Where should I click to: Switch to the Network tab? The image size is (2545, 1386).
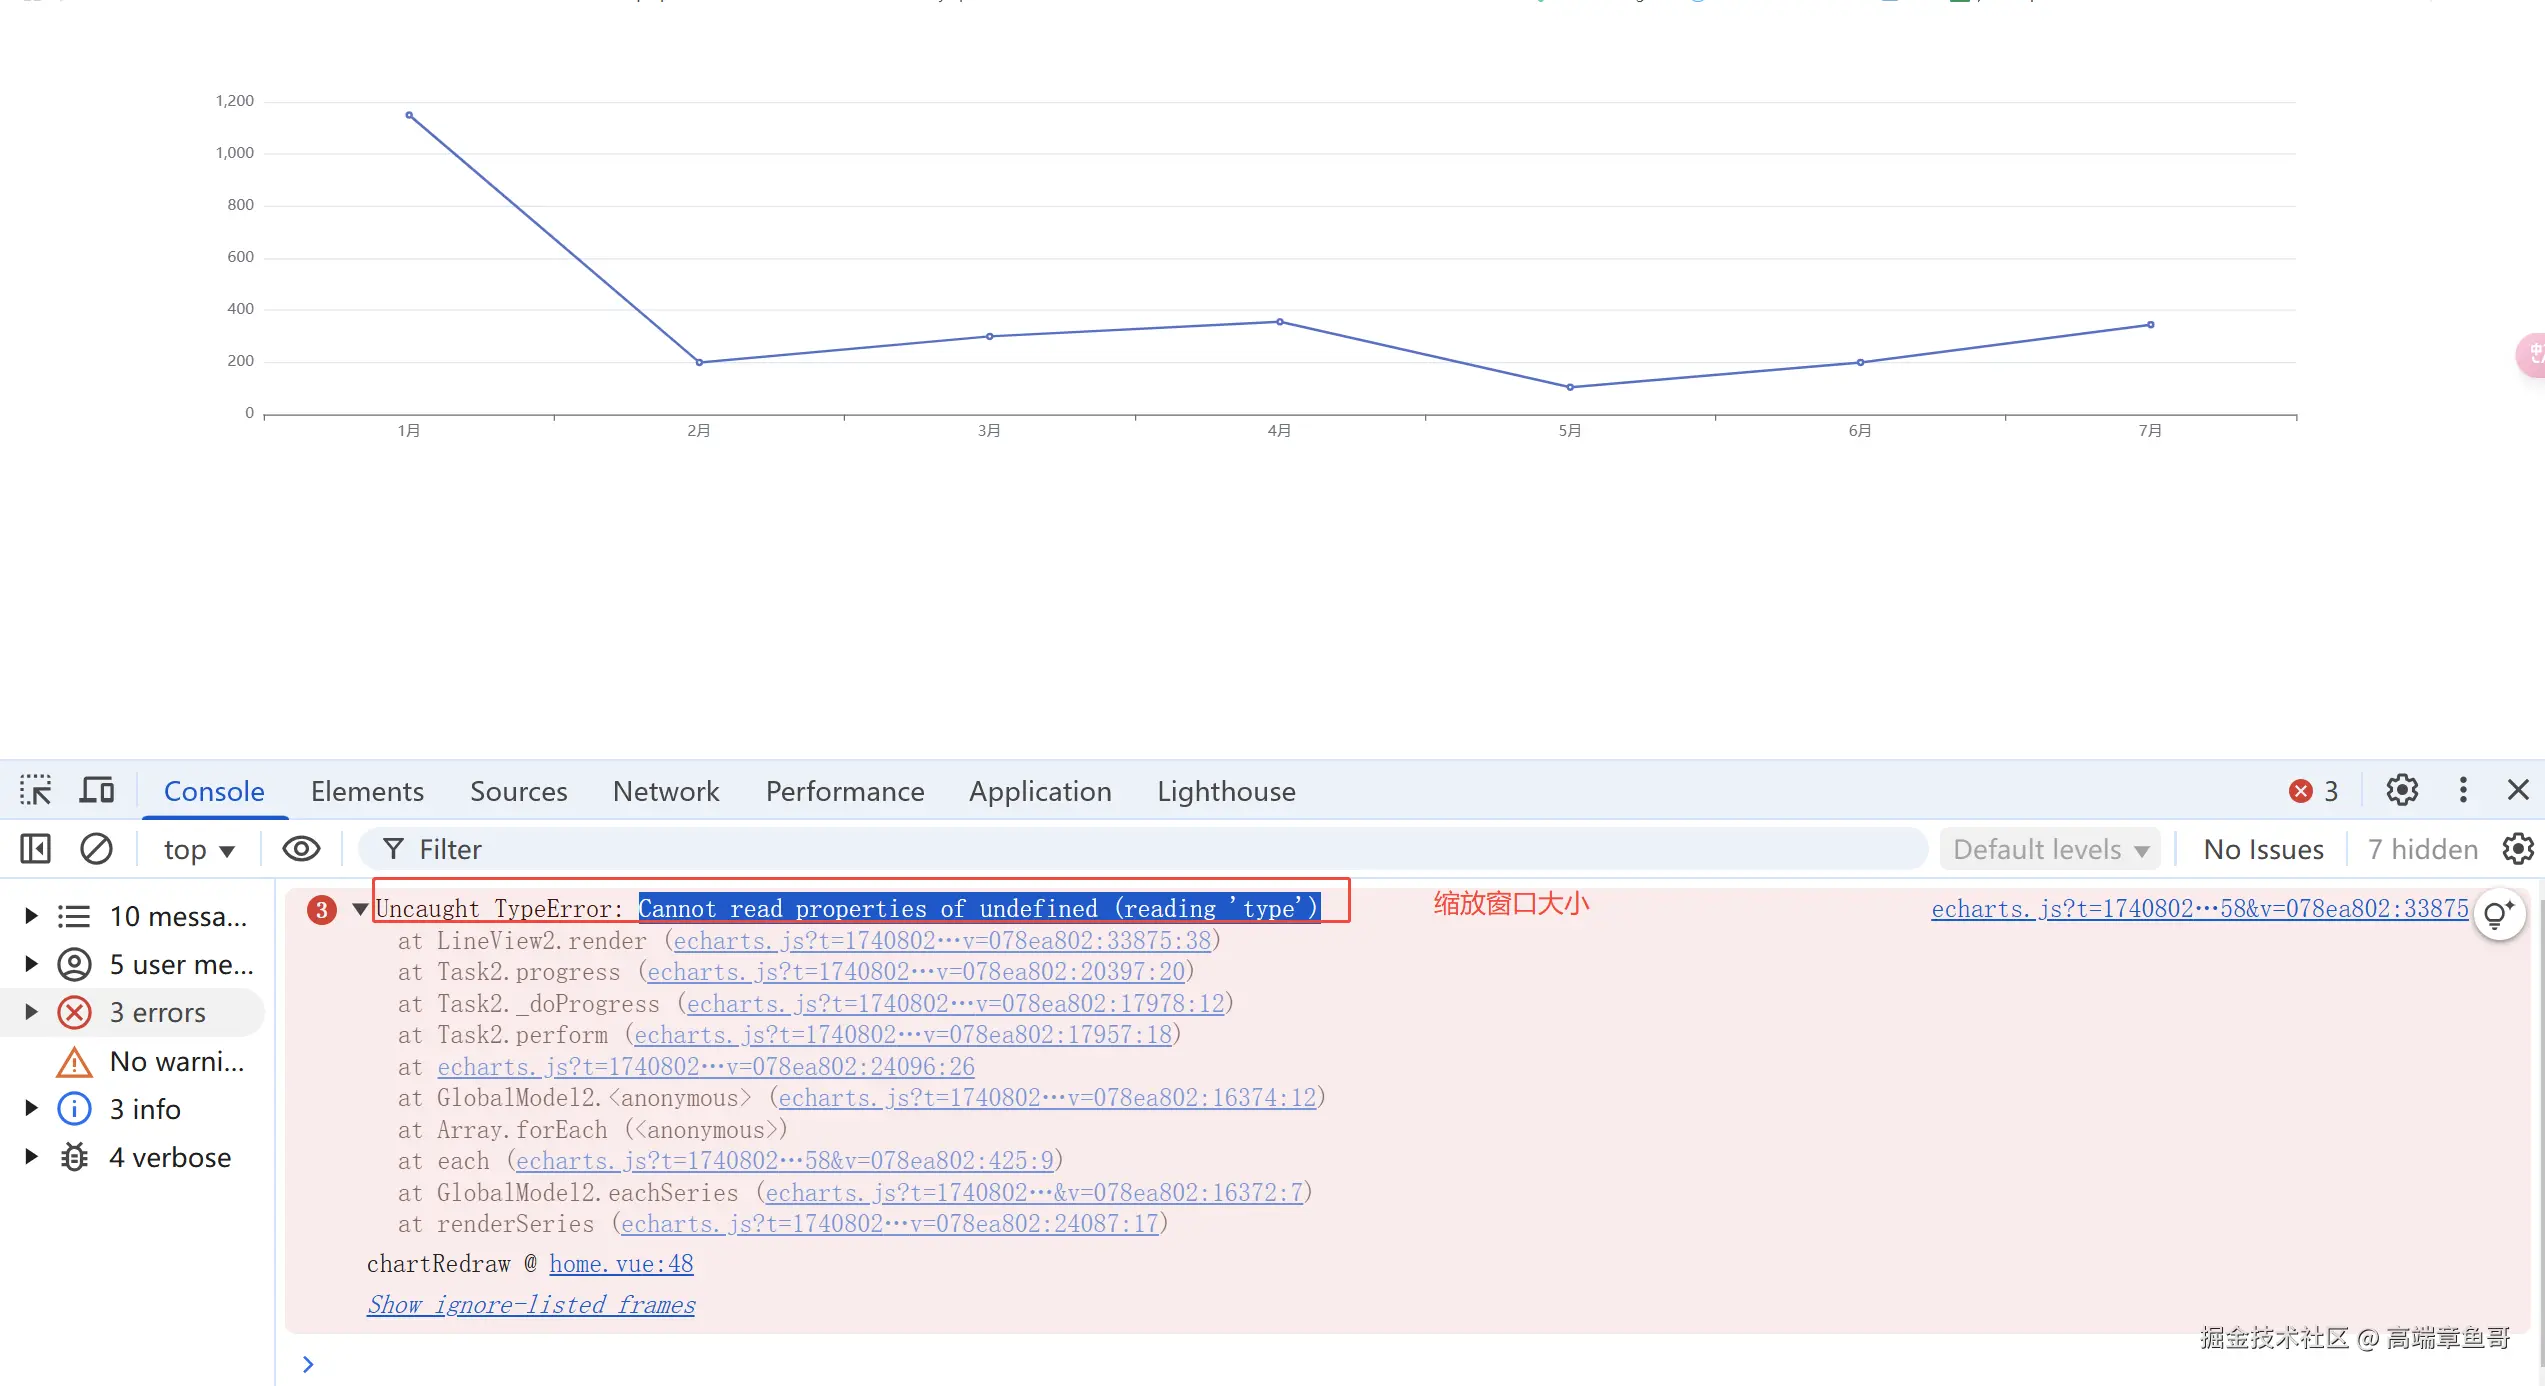pos(665,791)
